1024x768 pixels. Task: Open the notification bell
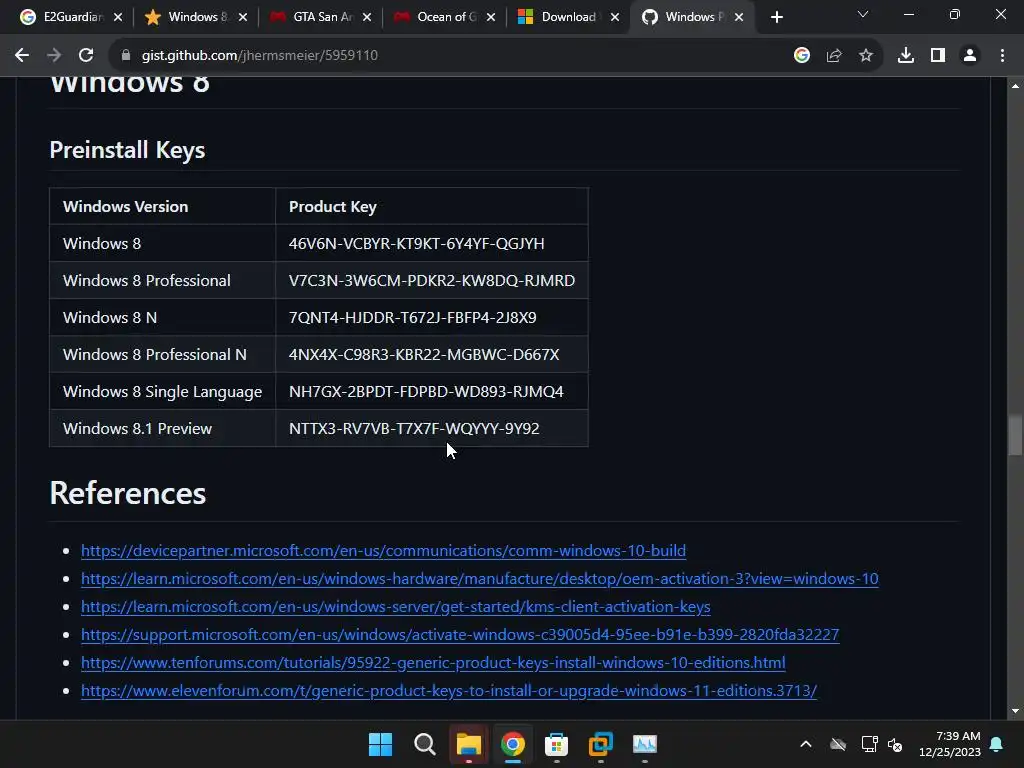point(997,744)
